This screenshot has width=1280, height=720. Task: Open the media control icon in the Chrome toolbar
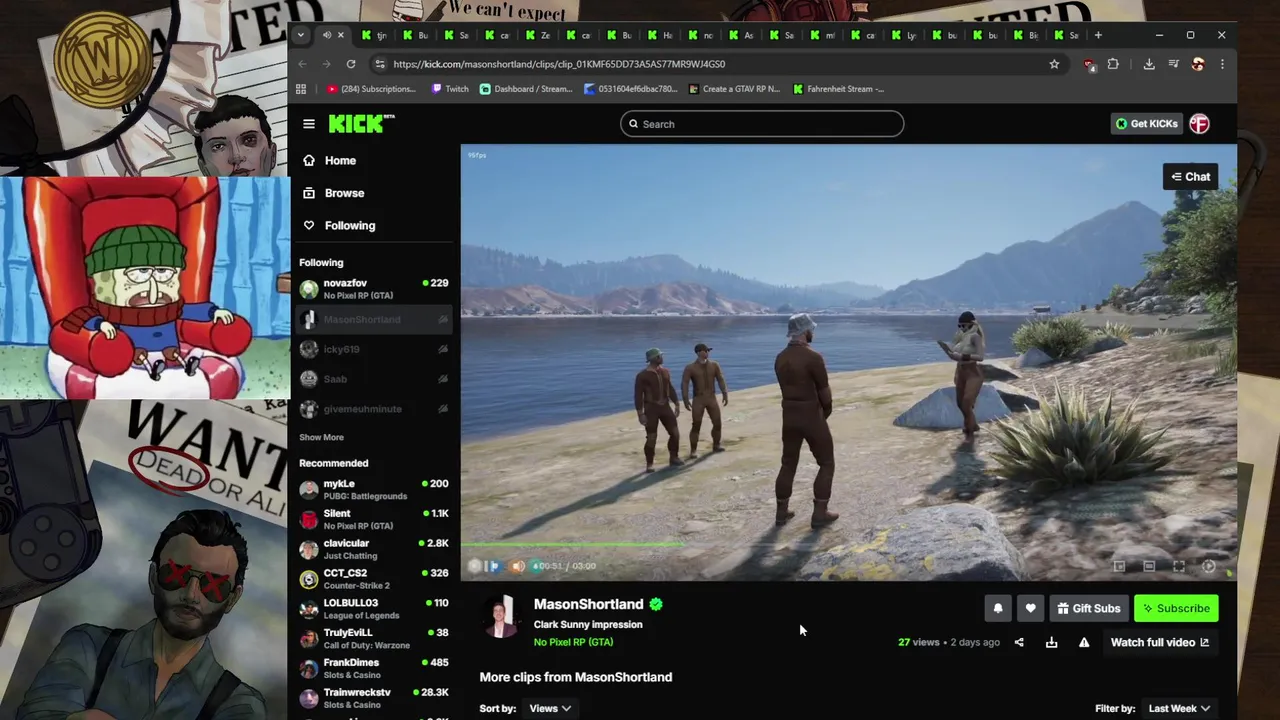[1174, 64]
